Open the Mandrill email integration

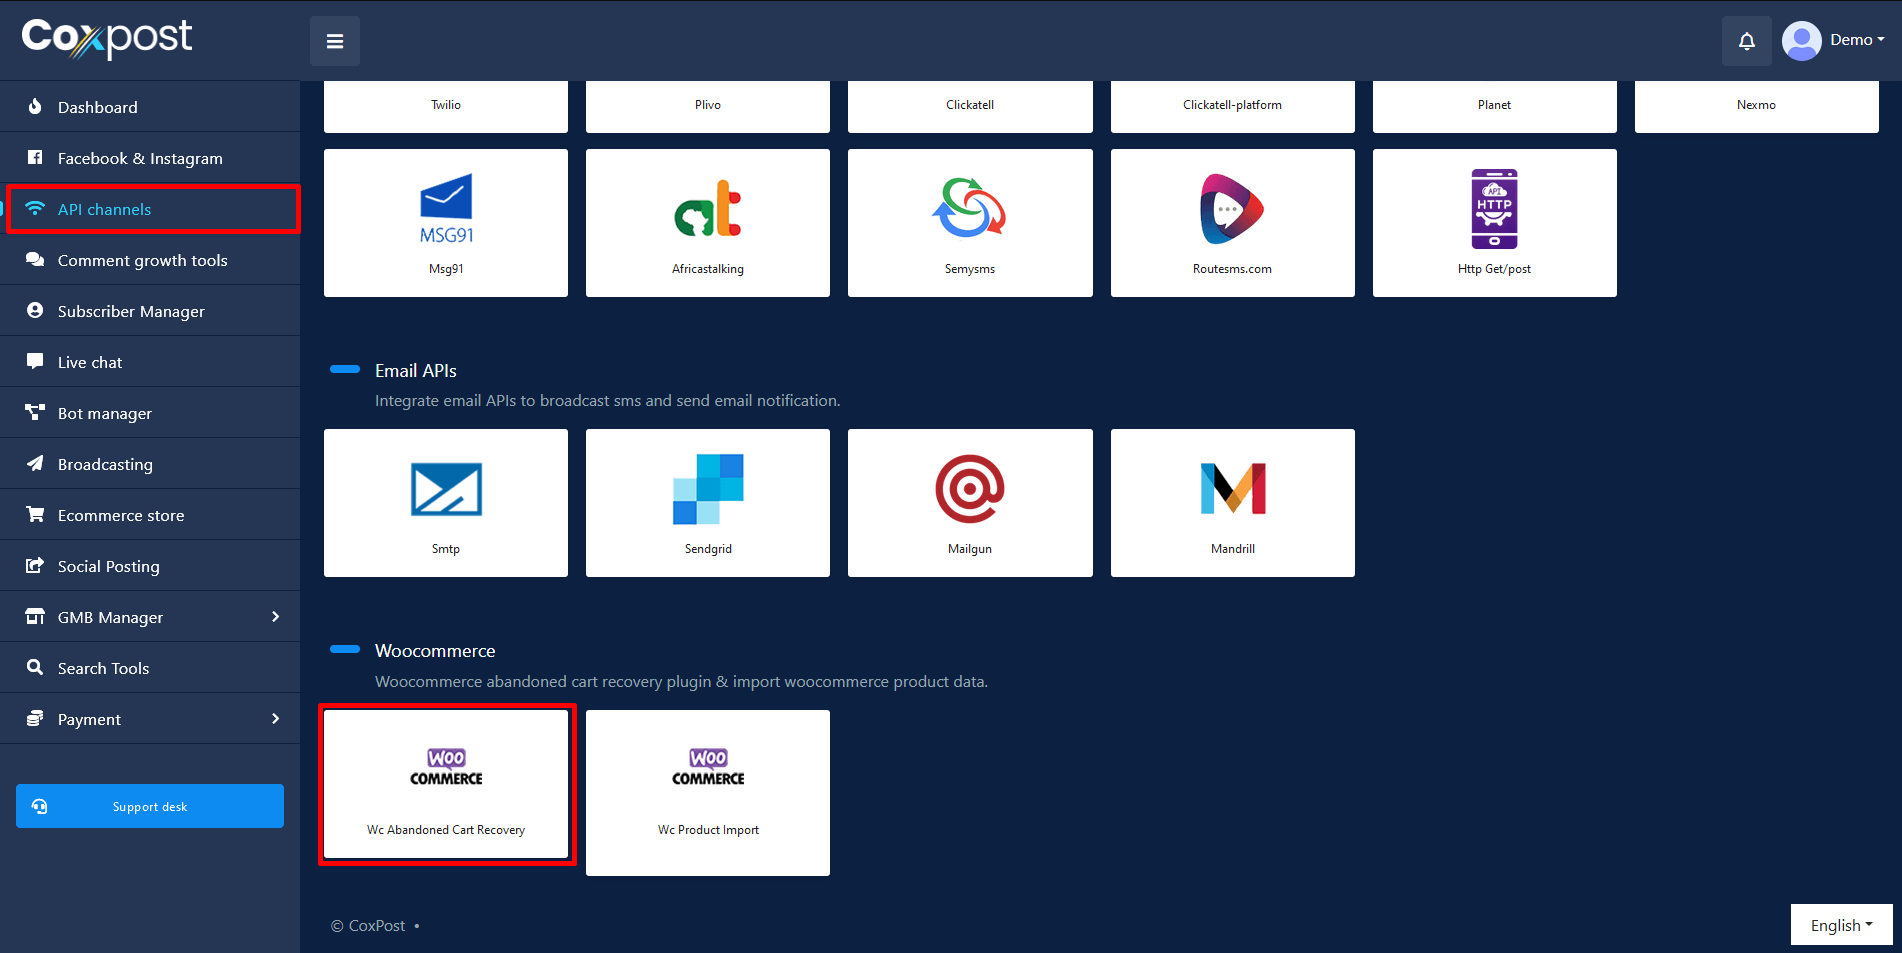pyautogui.click(x=1232, y=503)
